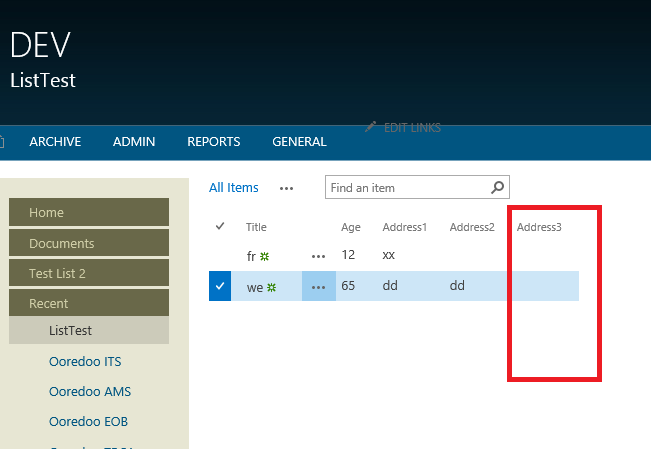Toggle the select-all checkmark in header
The width and height of the screenshot is (651, 449).
(x=220, y=226)
